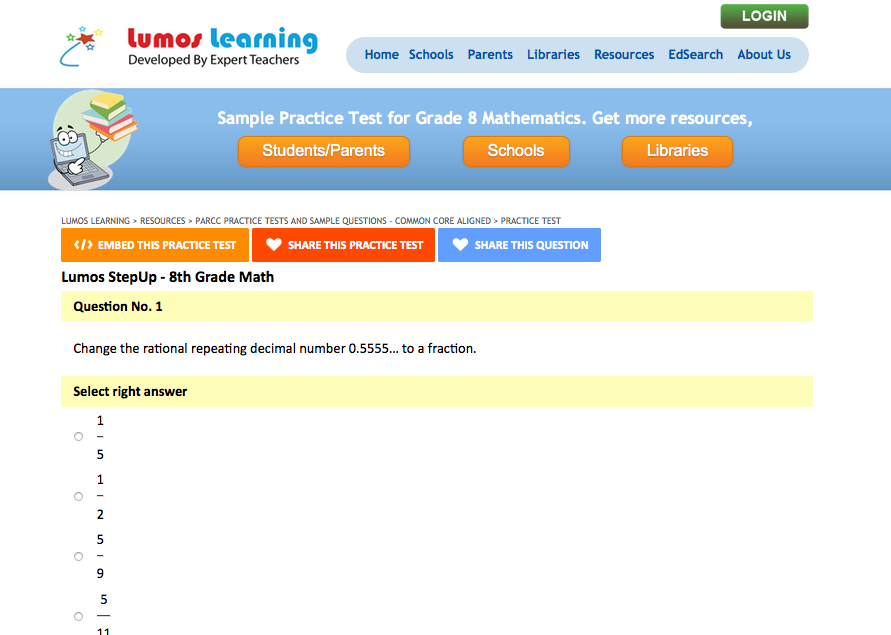Viewport: 891px width, 635px height.
Task: Click Embed This Practice Test button
Action: point(155,245)
